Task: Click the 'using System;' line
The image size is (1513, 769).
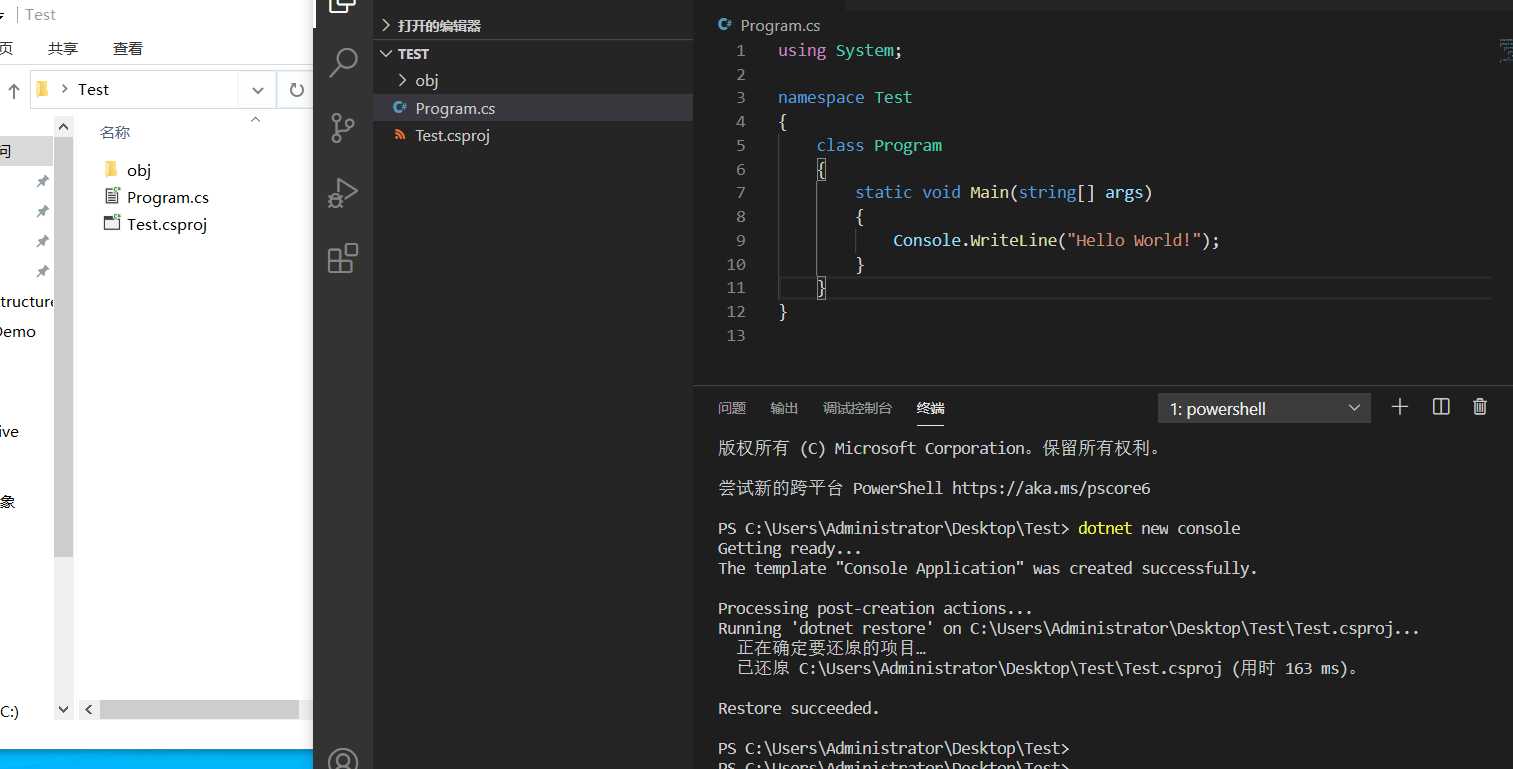Action: (x=840, y=50)
